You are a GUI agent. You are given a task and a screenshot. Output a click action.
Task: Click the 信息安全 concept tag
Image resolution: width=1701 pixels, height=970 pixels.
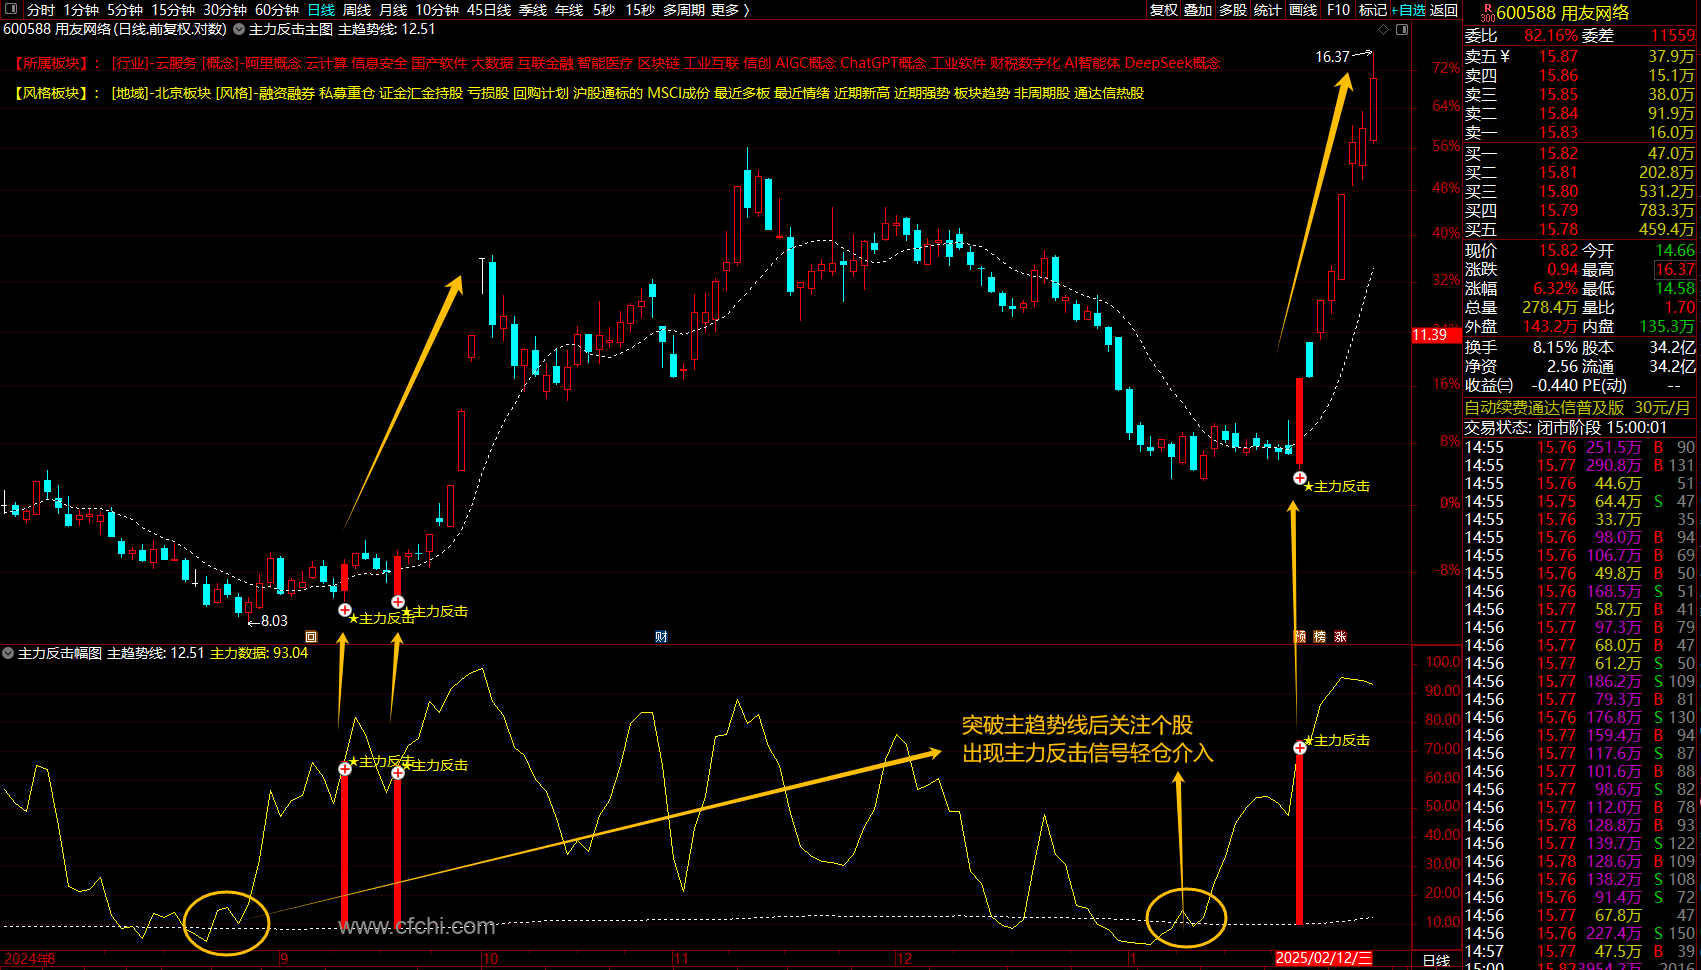click(379, 63)
